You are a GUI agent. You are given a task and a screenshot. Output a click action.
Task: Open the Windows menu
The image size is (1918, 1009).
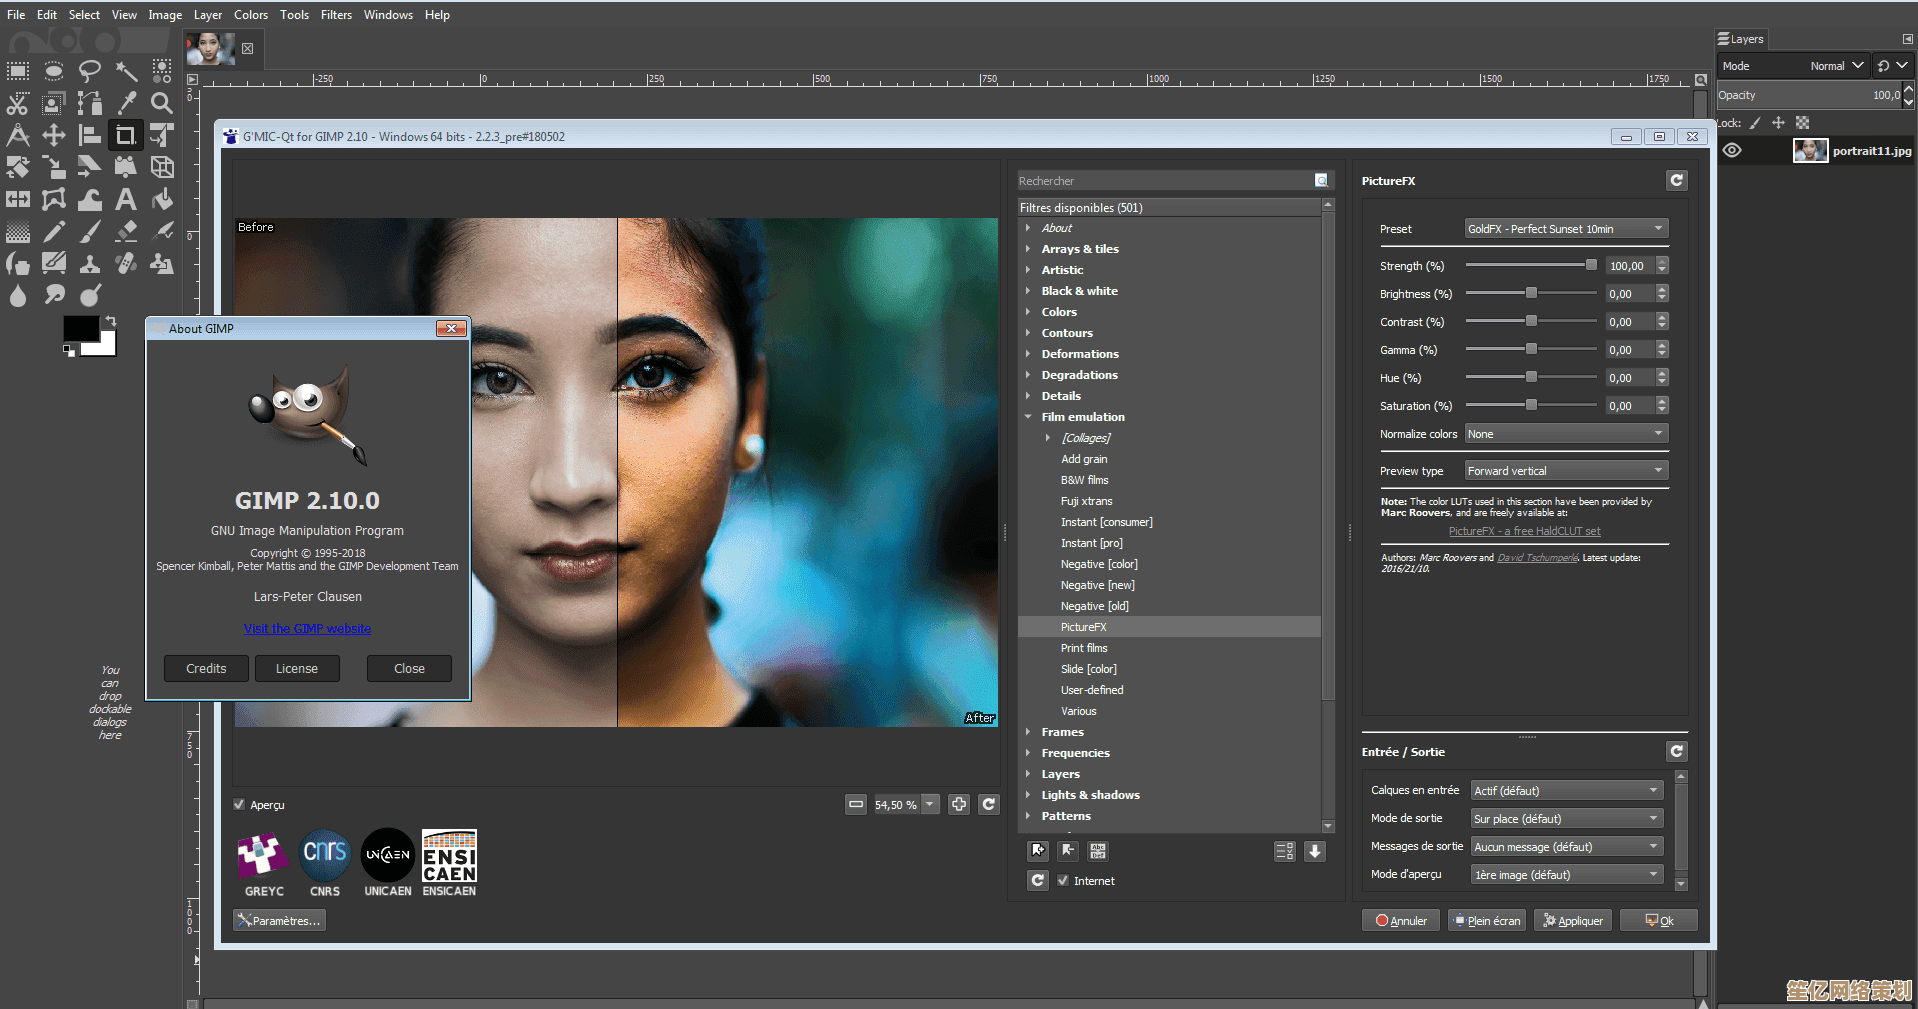pos(388,15)
